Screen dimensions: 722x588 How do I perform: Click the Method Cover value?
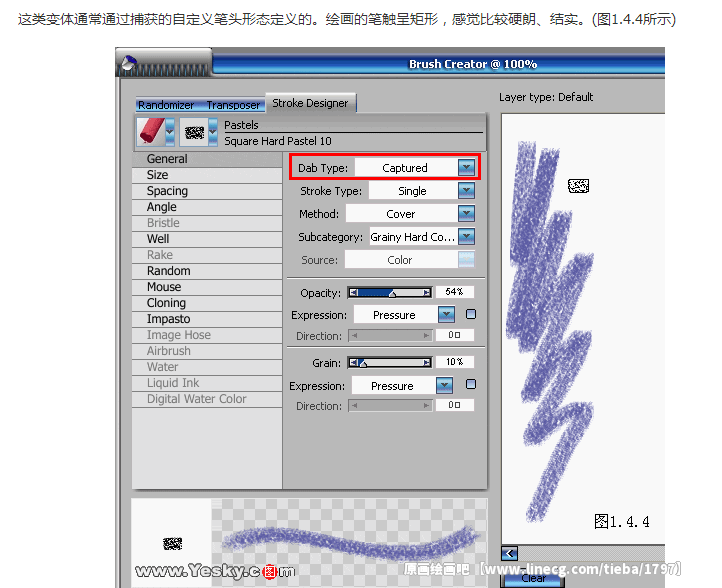pyautogui.click(x=401, y=214)
